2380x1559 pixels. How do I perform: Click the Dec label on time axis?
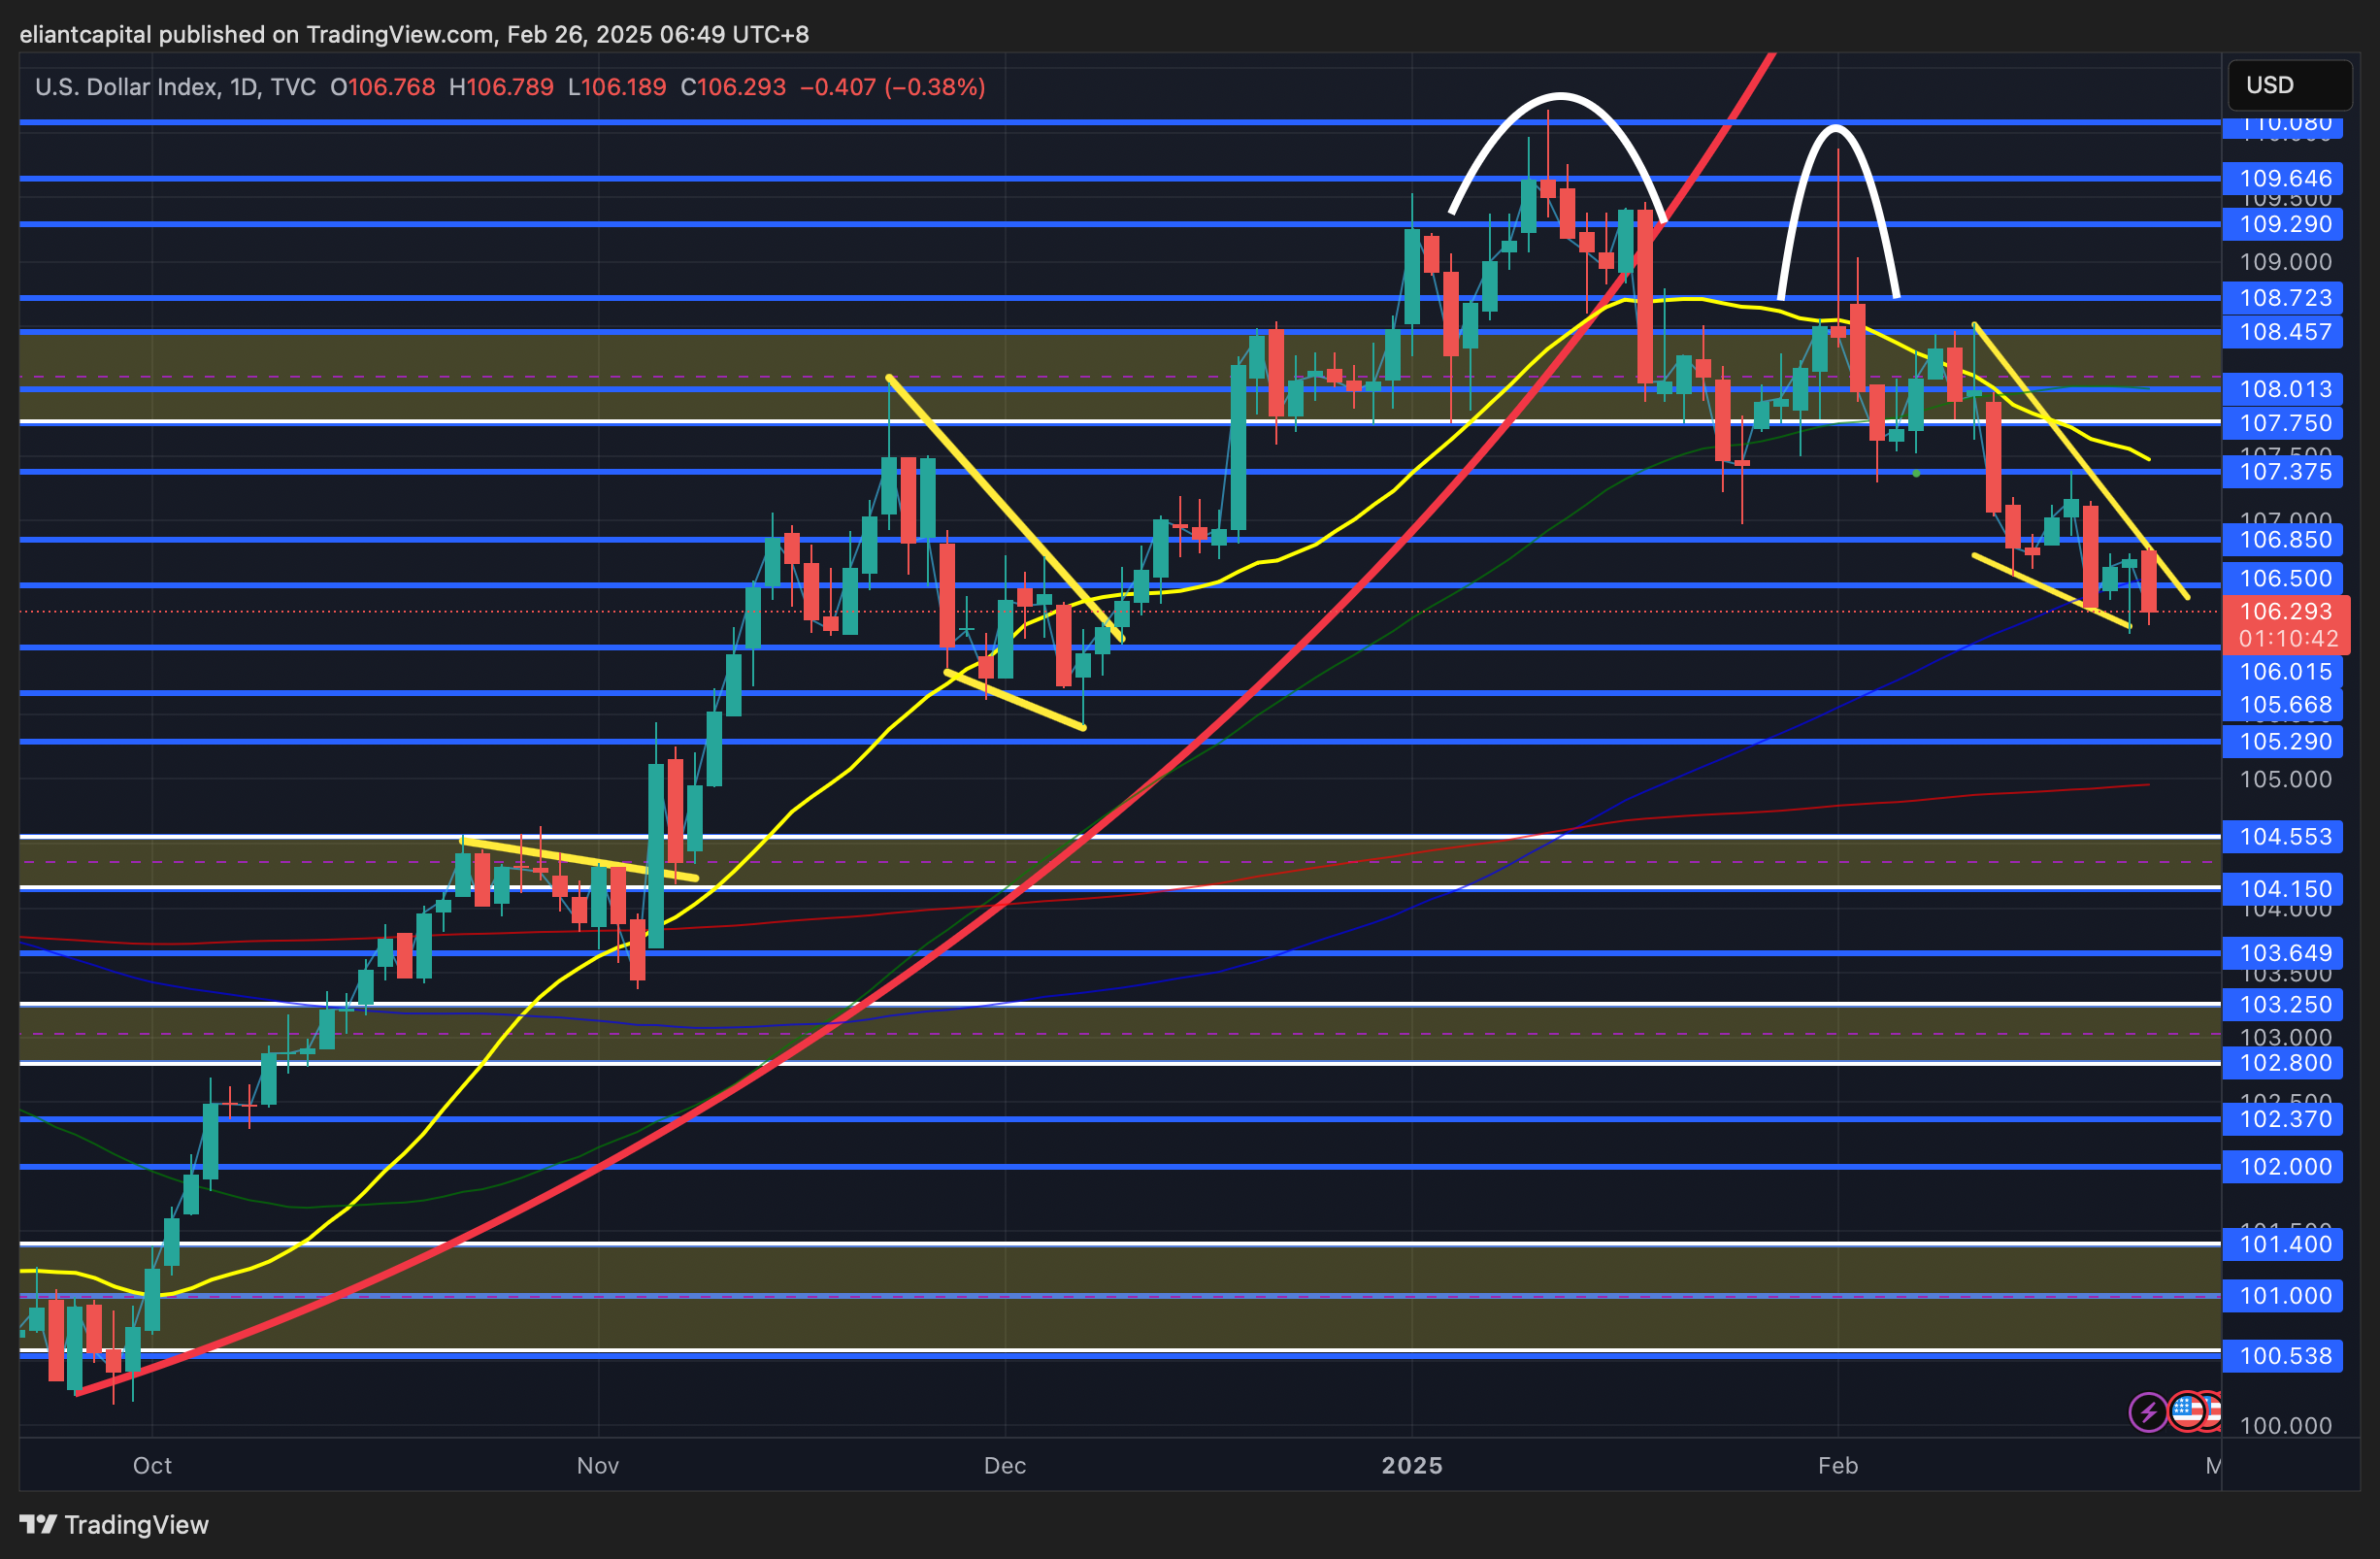pos(1004,1465)
